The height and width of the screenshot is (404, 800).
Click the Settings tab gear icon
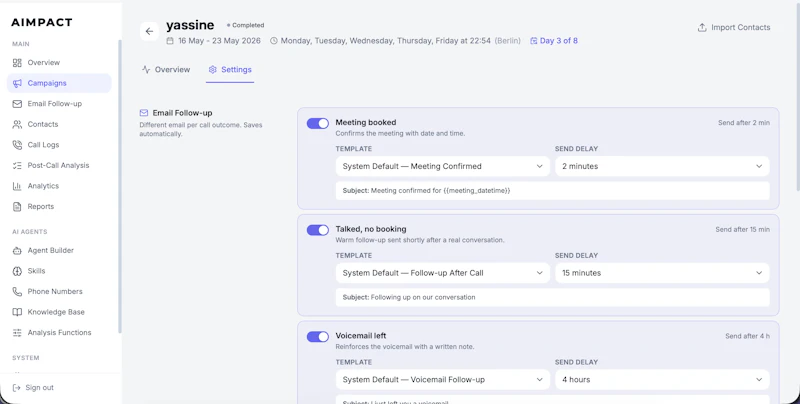point(213,69)
